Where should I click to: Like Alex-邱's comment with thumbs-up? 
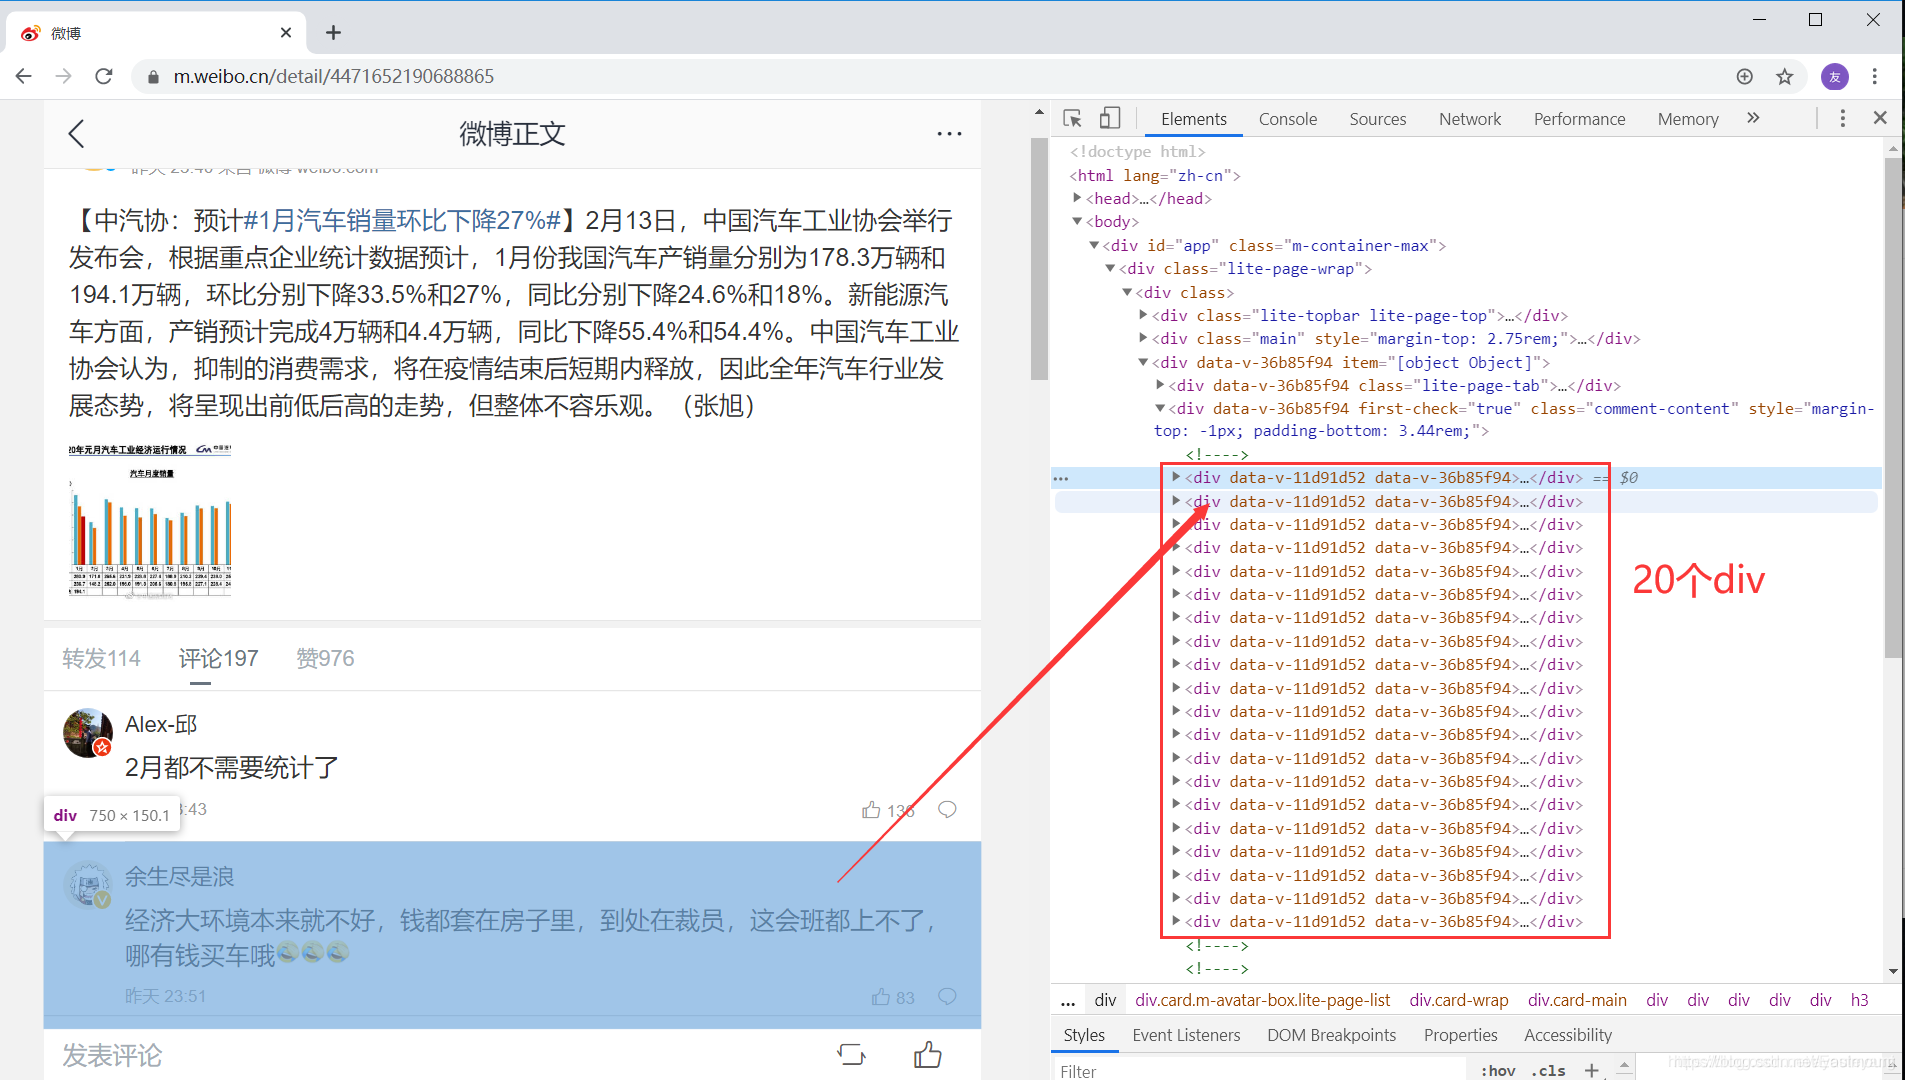(x=872, y=809)
